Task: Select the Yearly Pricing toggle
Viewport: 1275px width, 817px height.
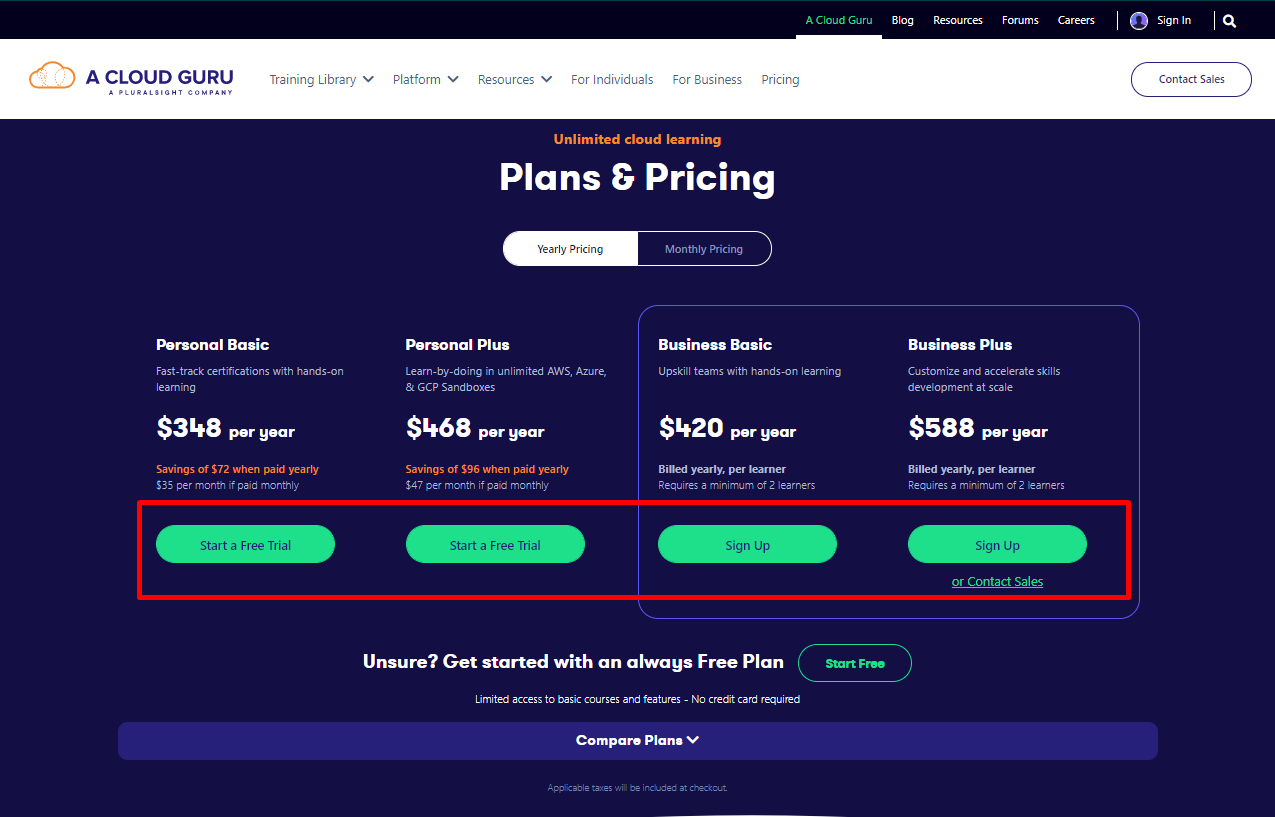Action: click(x=570, y=249)
